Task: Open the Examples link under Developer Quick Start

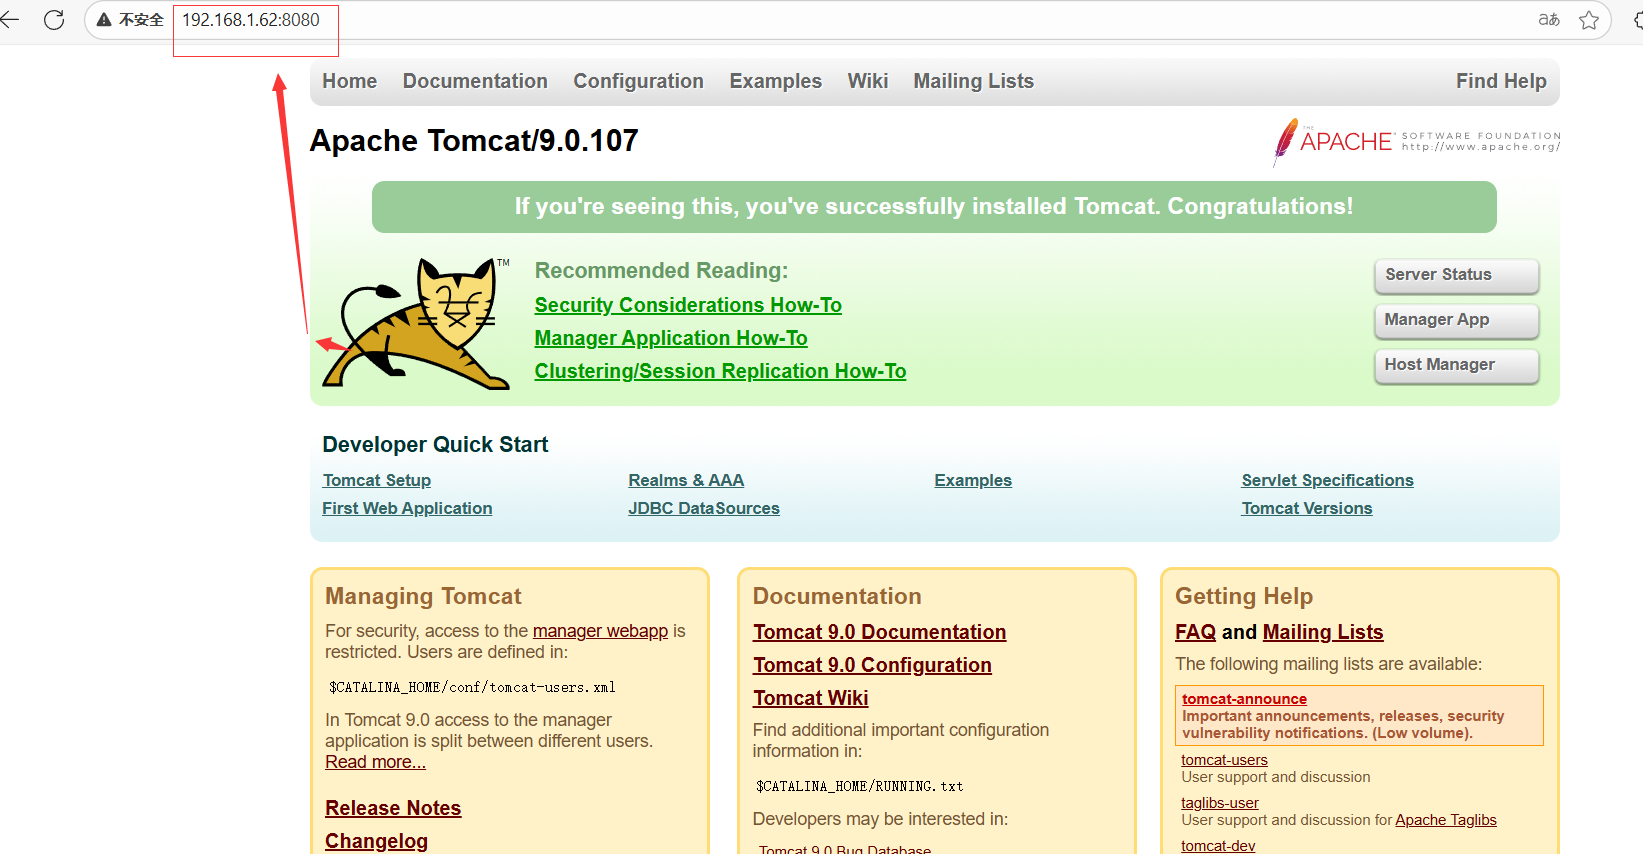Action: [973, 480]
